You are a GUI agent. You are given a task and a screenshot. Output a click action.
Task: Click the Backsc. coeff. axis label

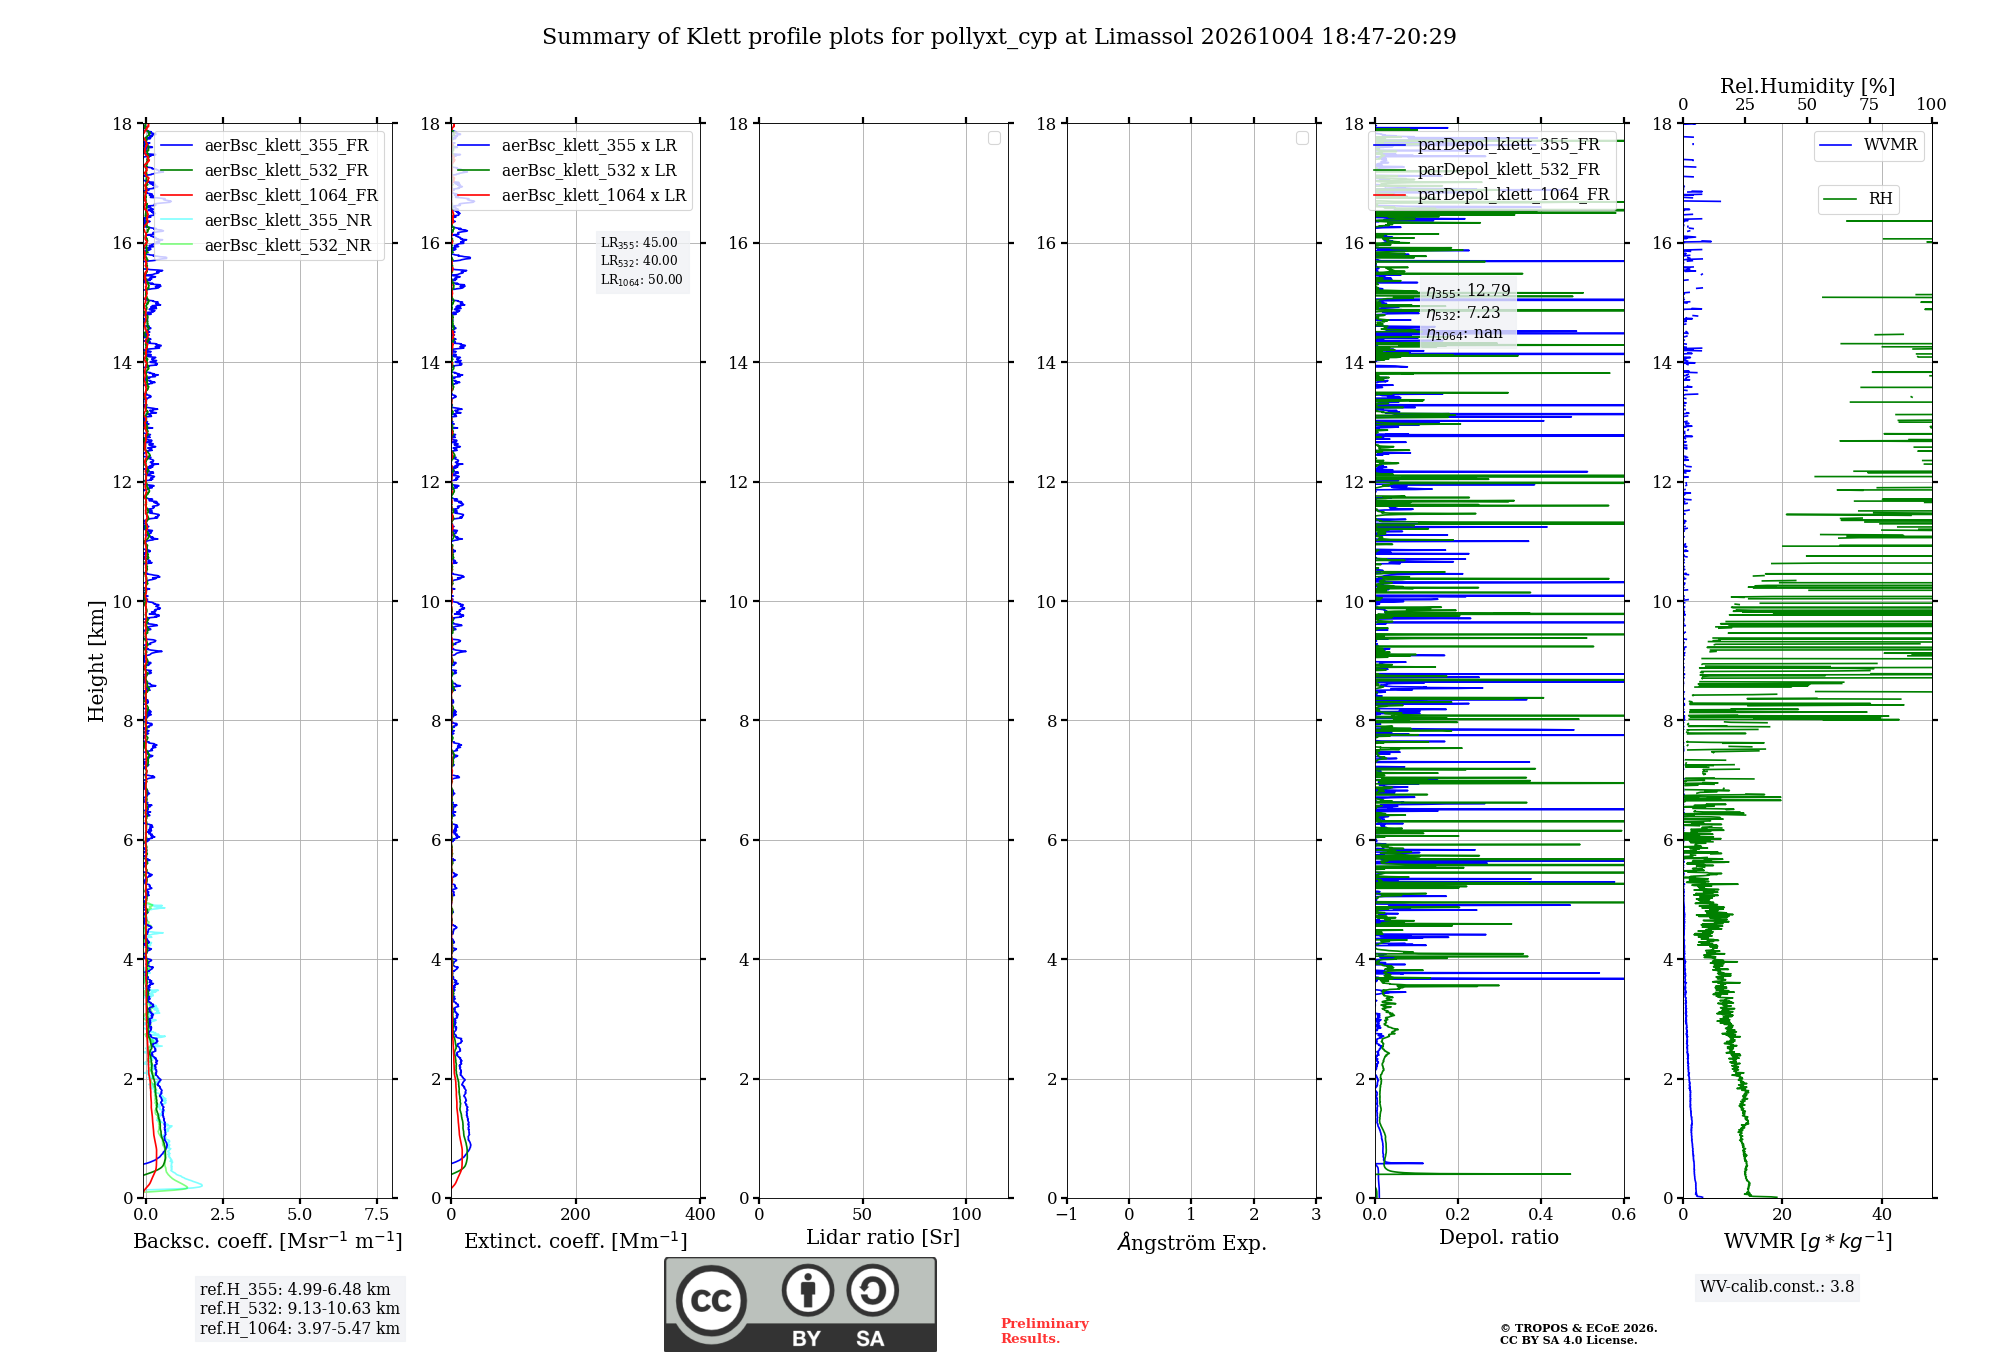coord(268,1241)
